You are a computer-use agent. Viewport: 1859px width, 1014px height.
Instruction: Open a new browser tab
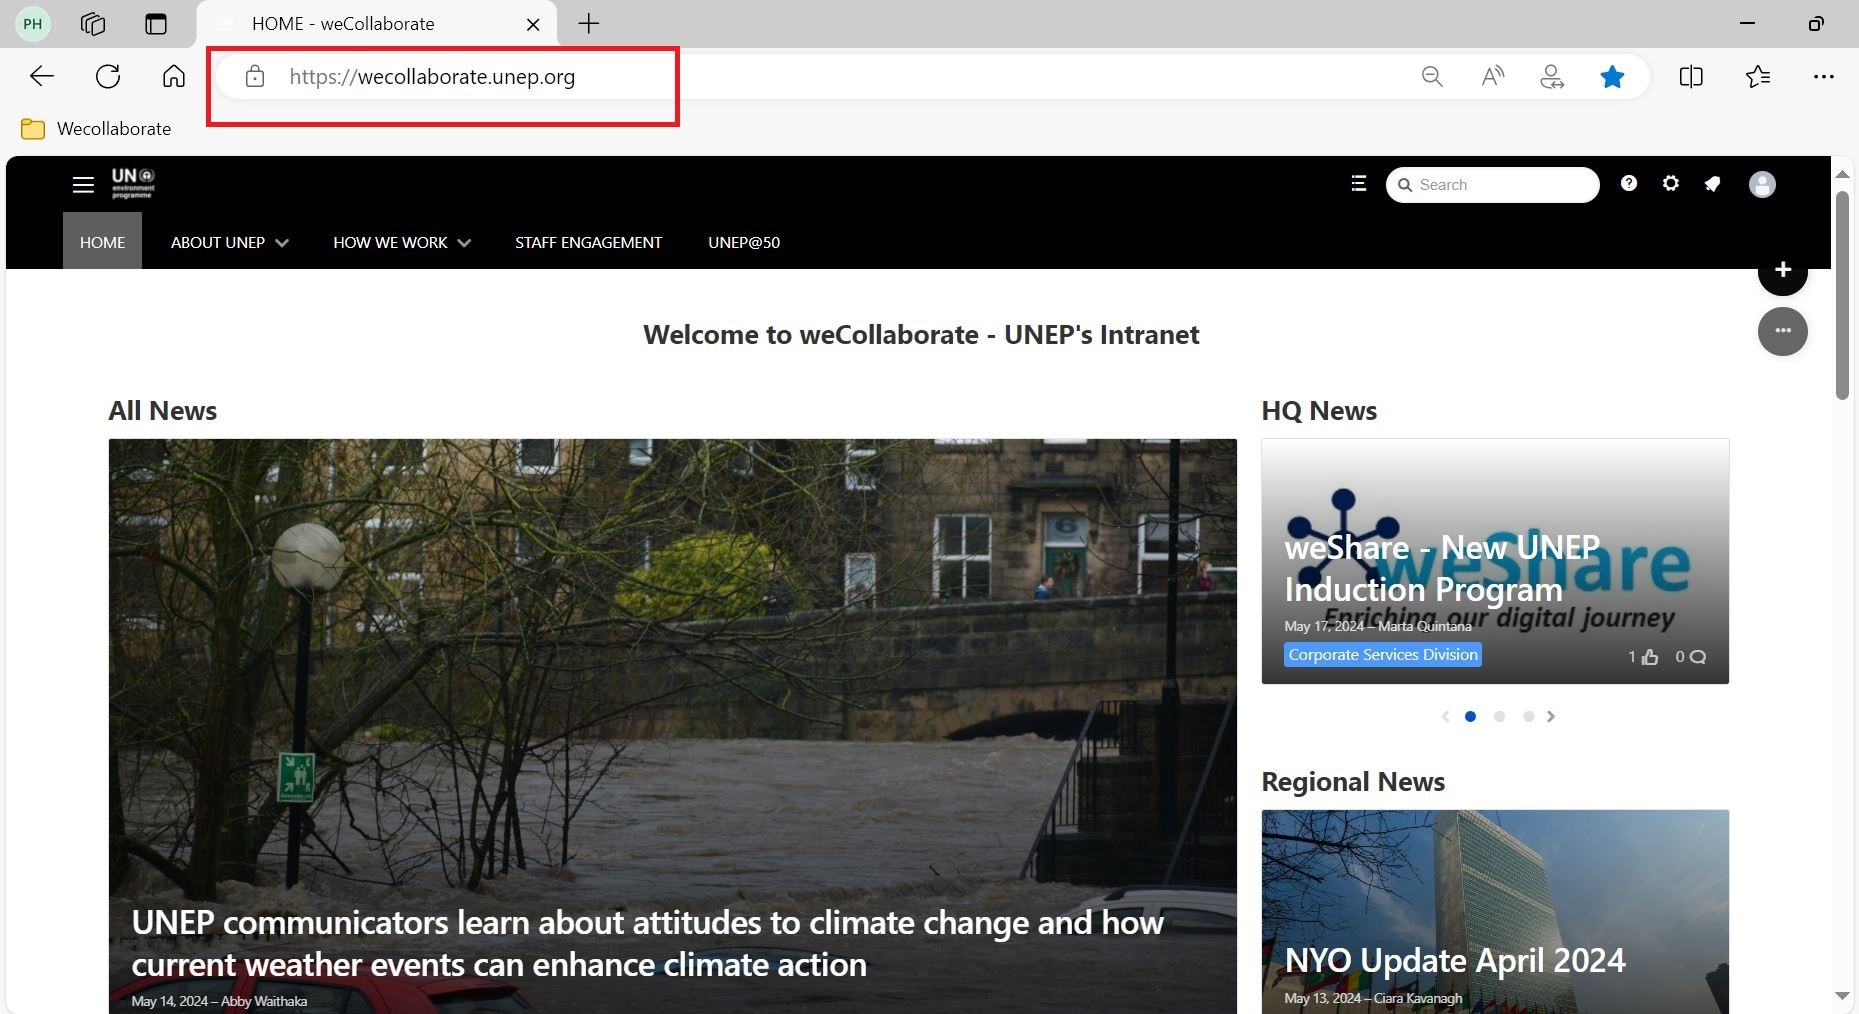coord(589,23)
